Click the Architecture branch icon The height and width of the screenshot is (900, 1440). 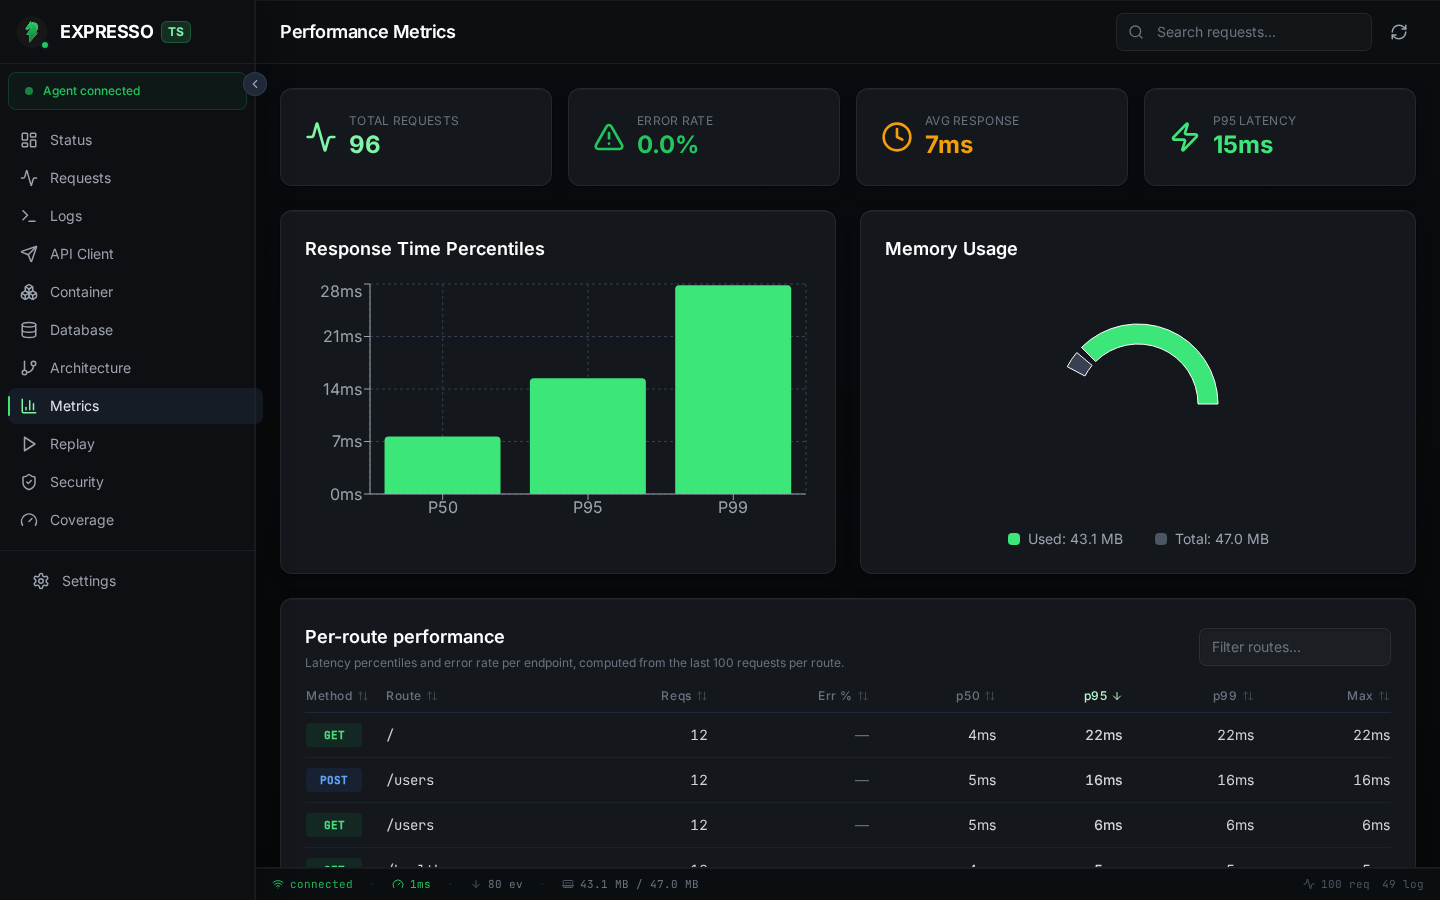point(29,368)
